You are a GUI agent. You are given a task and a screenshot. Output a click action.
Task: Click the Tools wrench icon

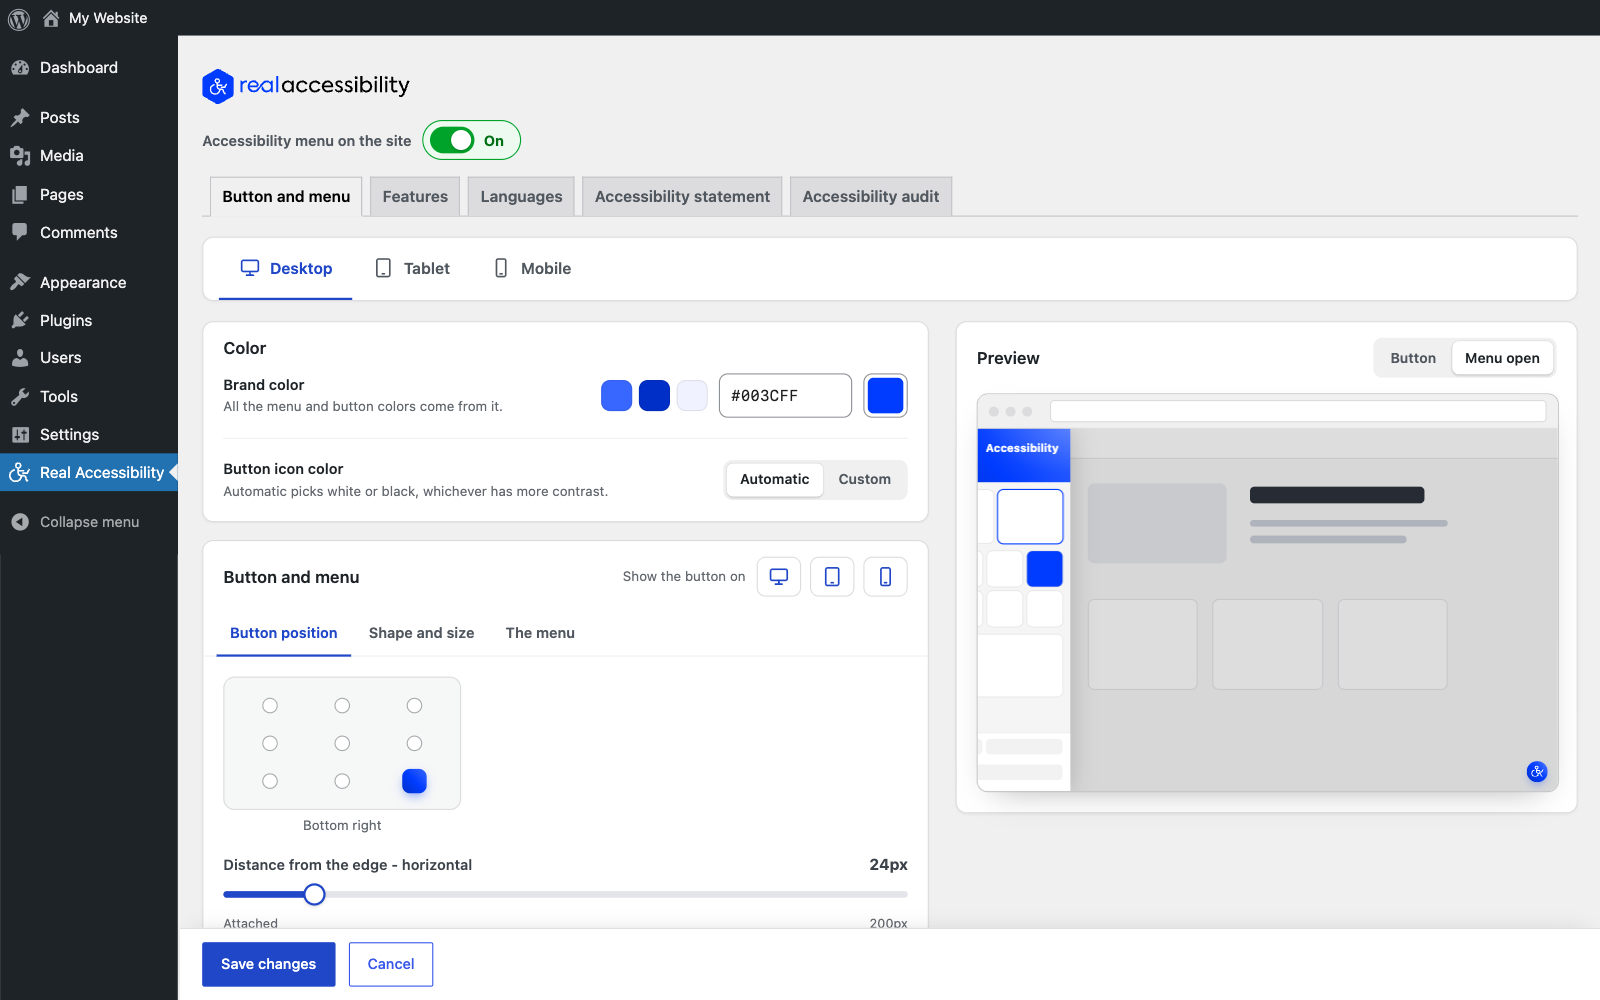click(20, 397)
